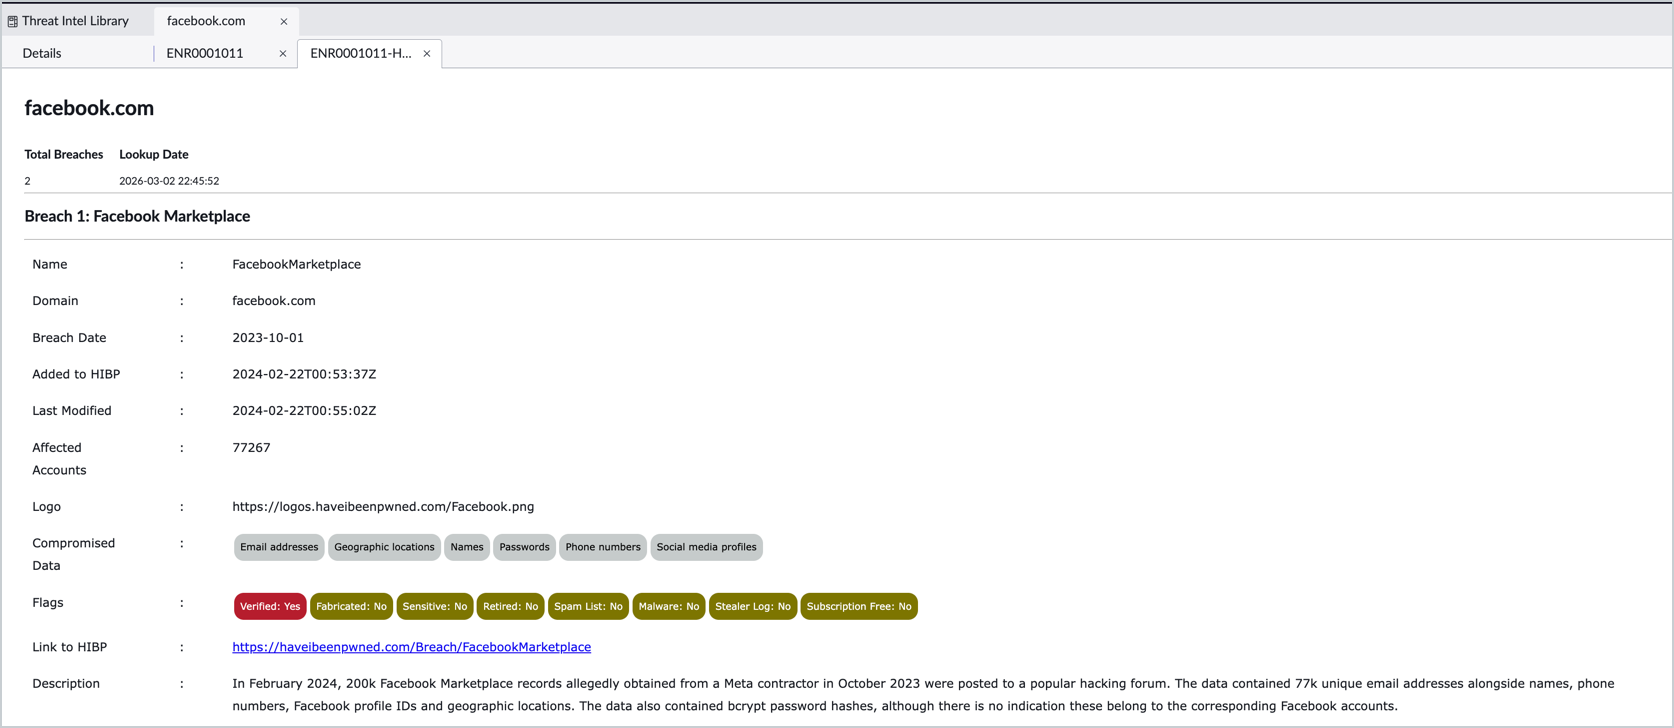Click the Passwords data tag
The image size is (1674, 728).
pos(524,547)
